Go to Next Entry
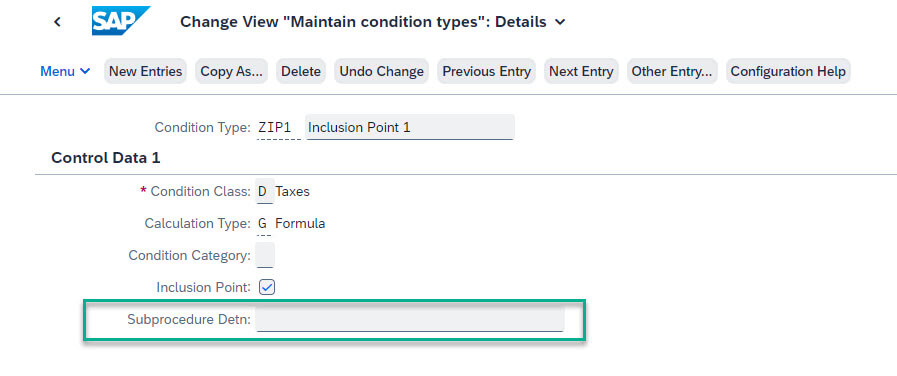 [x=581, y=72]
